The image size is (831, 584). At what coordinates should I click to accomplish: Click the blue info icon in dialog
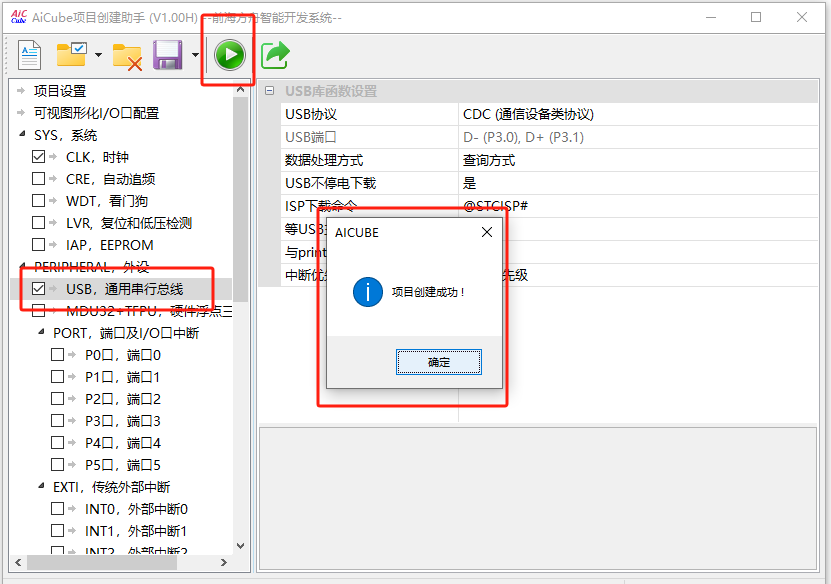point(367,292)
